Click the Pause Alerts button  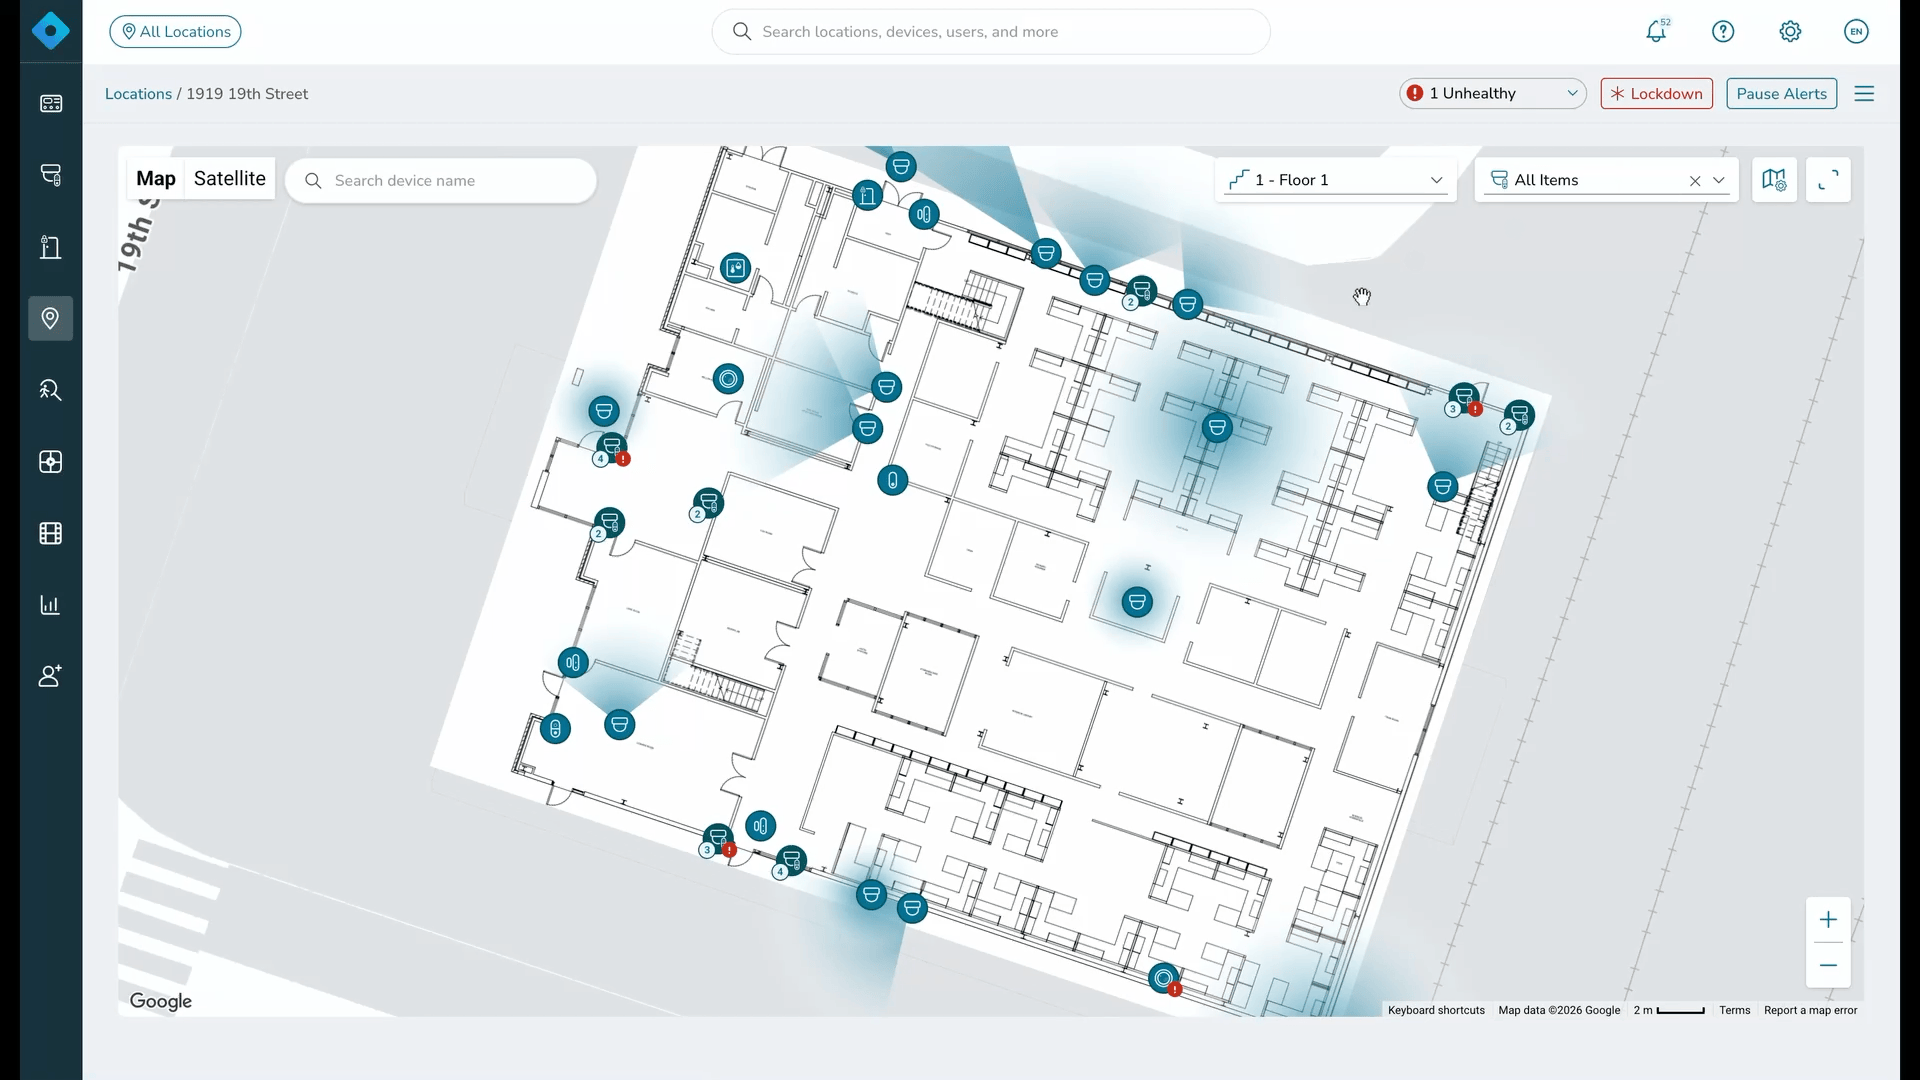(x=1782, y=93)
